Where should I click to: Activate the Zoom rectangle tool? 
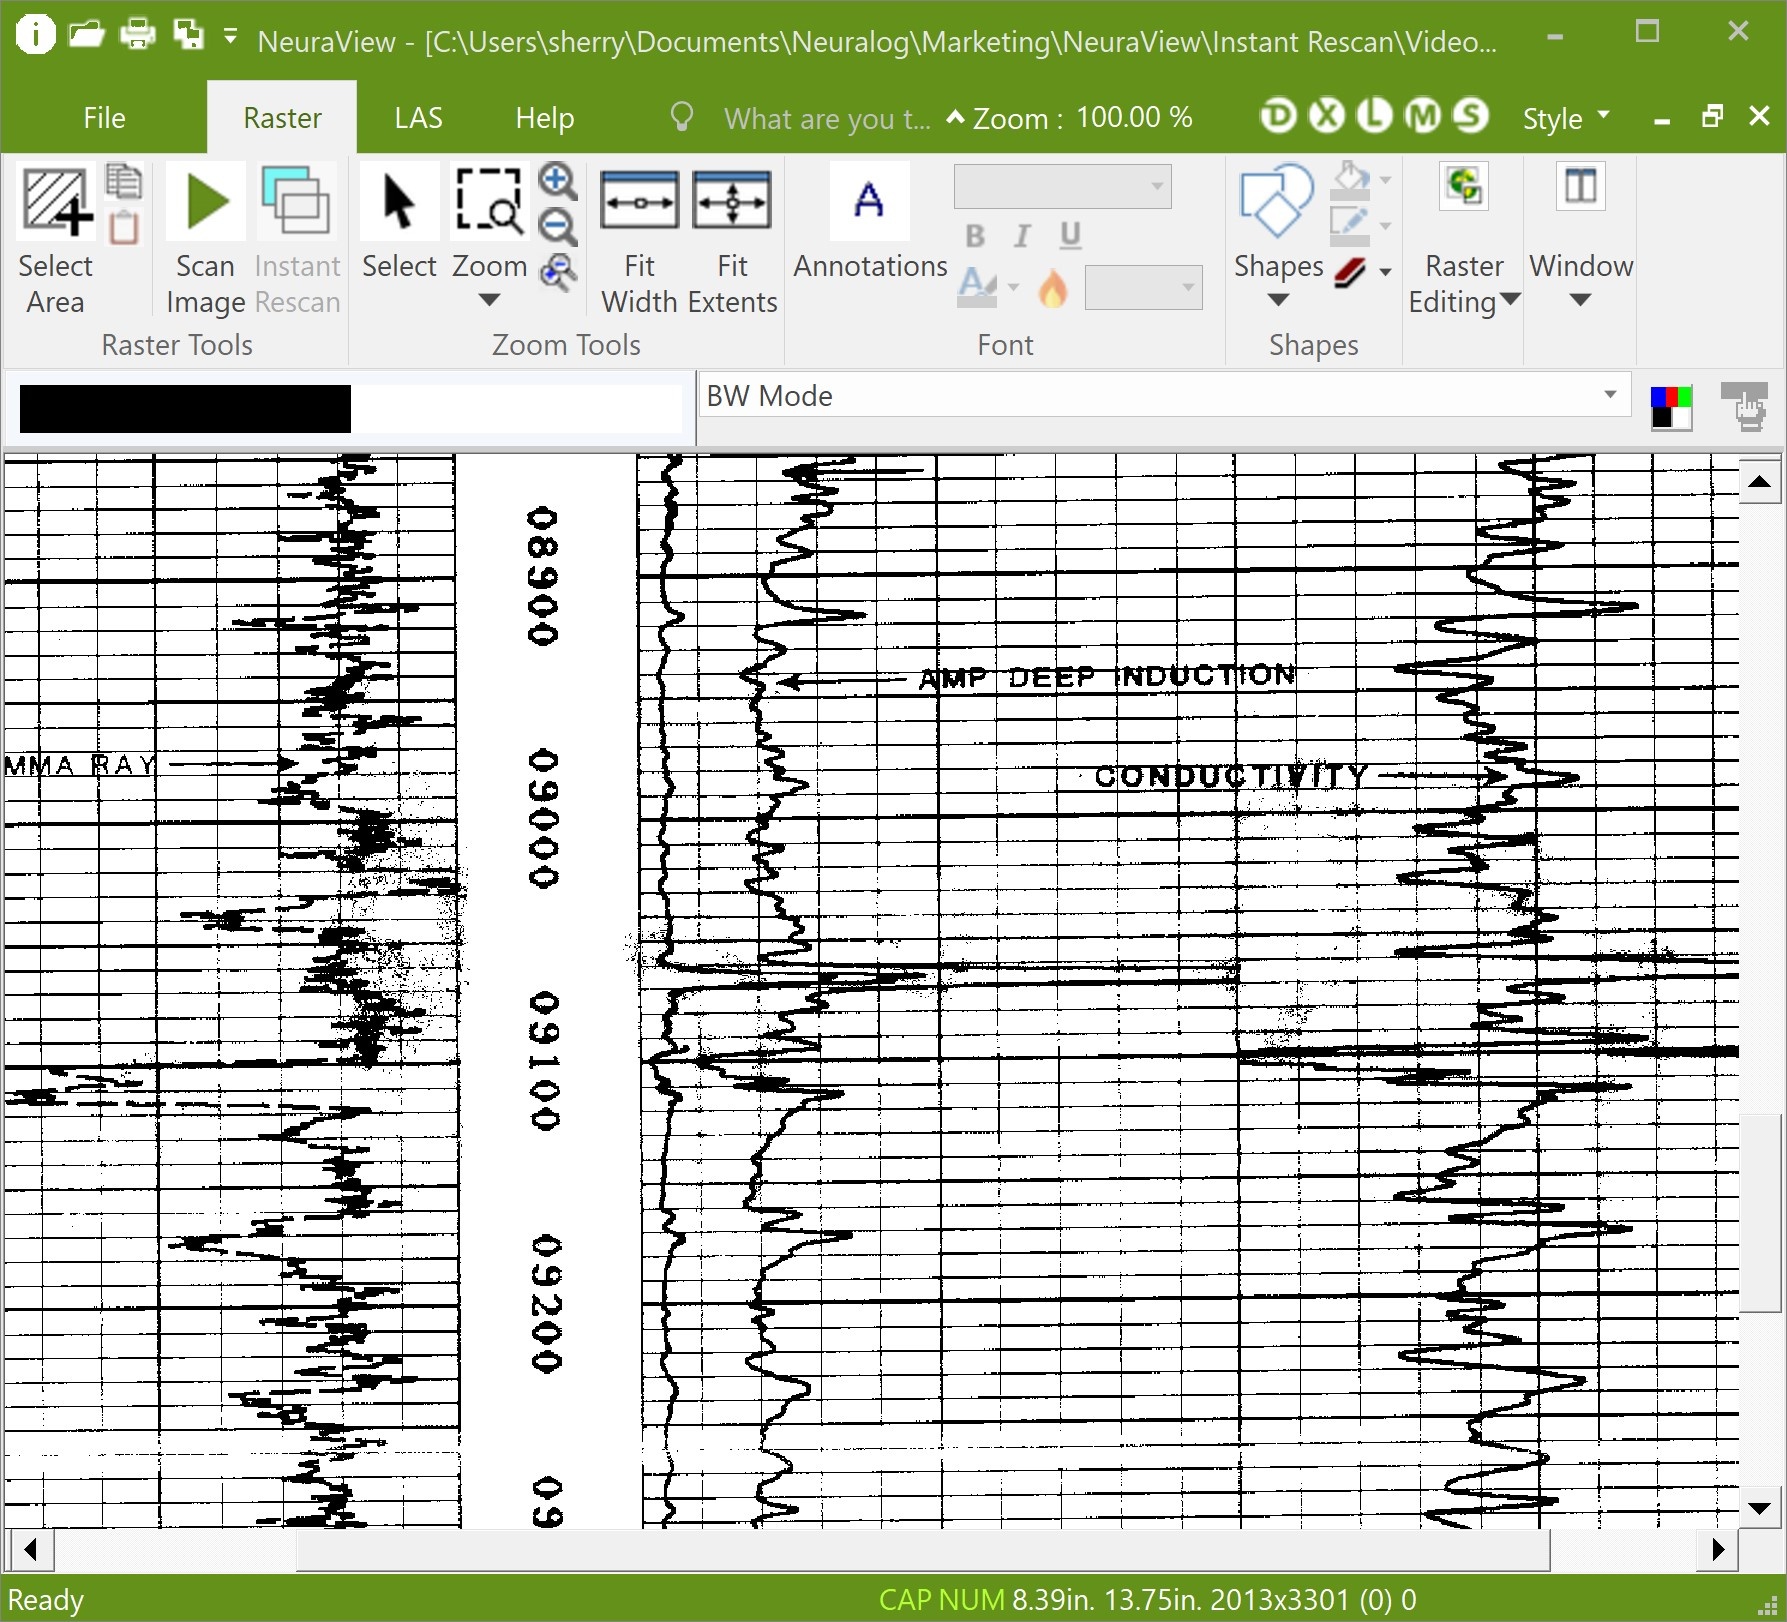click(x=489, y=201)
